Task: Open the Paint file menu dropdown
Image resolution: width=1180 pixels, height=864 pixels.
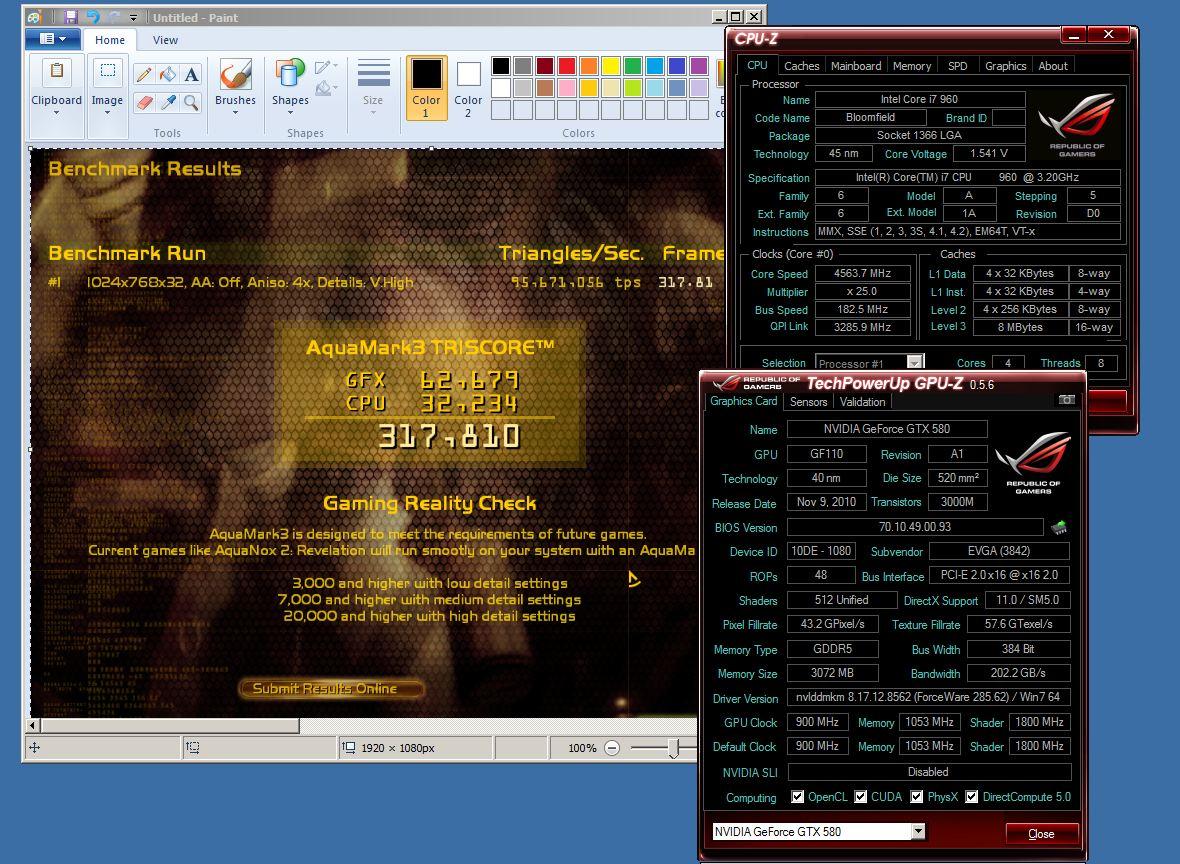Action: coord(53,39)
